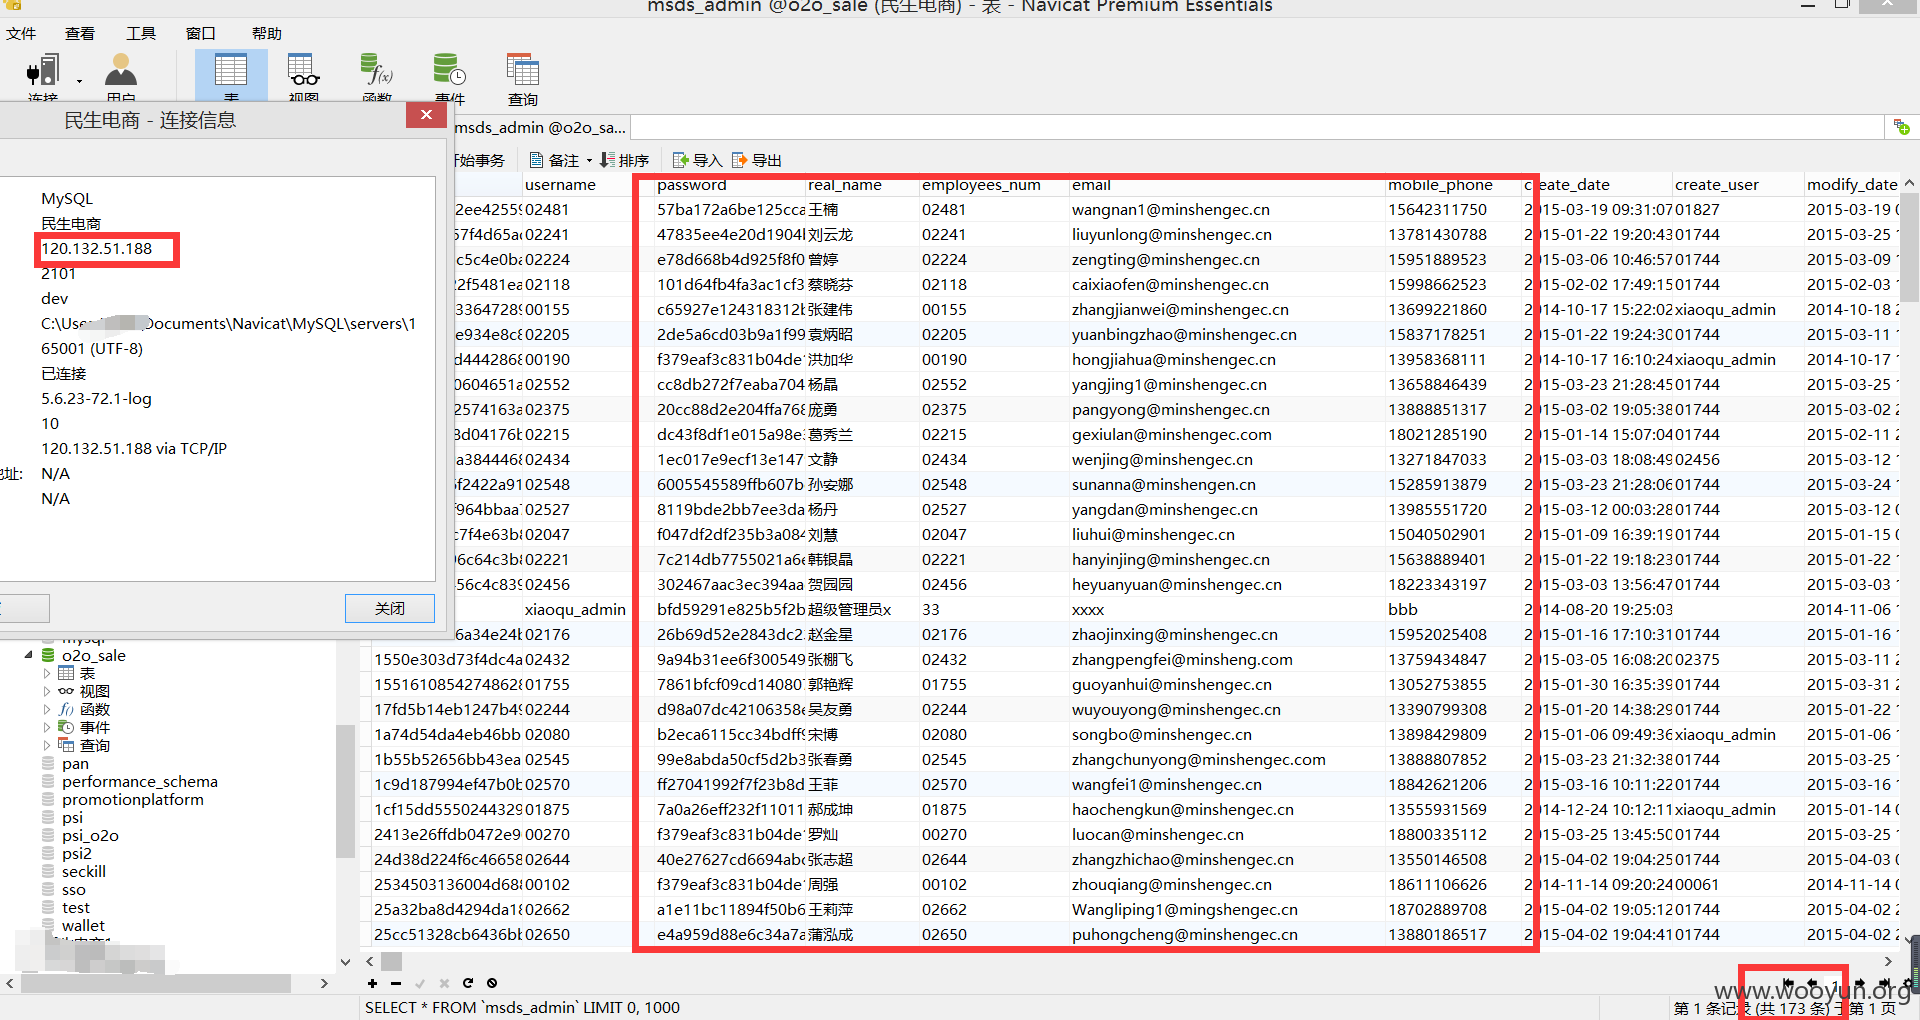This screenshot has width=1920, height=1020.
Task: Switch to the msds_admin @o2o_sa... tab
Action: coord(540,127)
